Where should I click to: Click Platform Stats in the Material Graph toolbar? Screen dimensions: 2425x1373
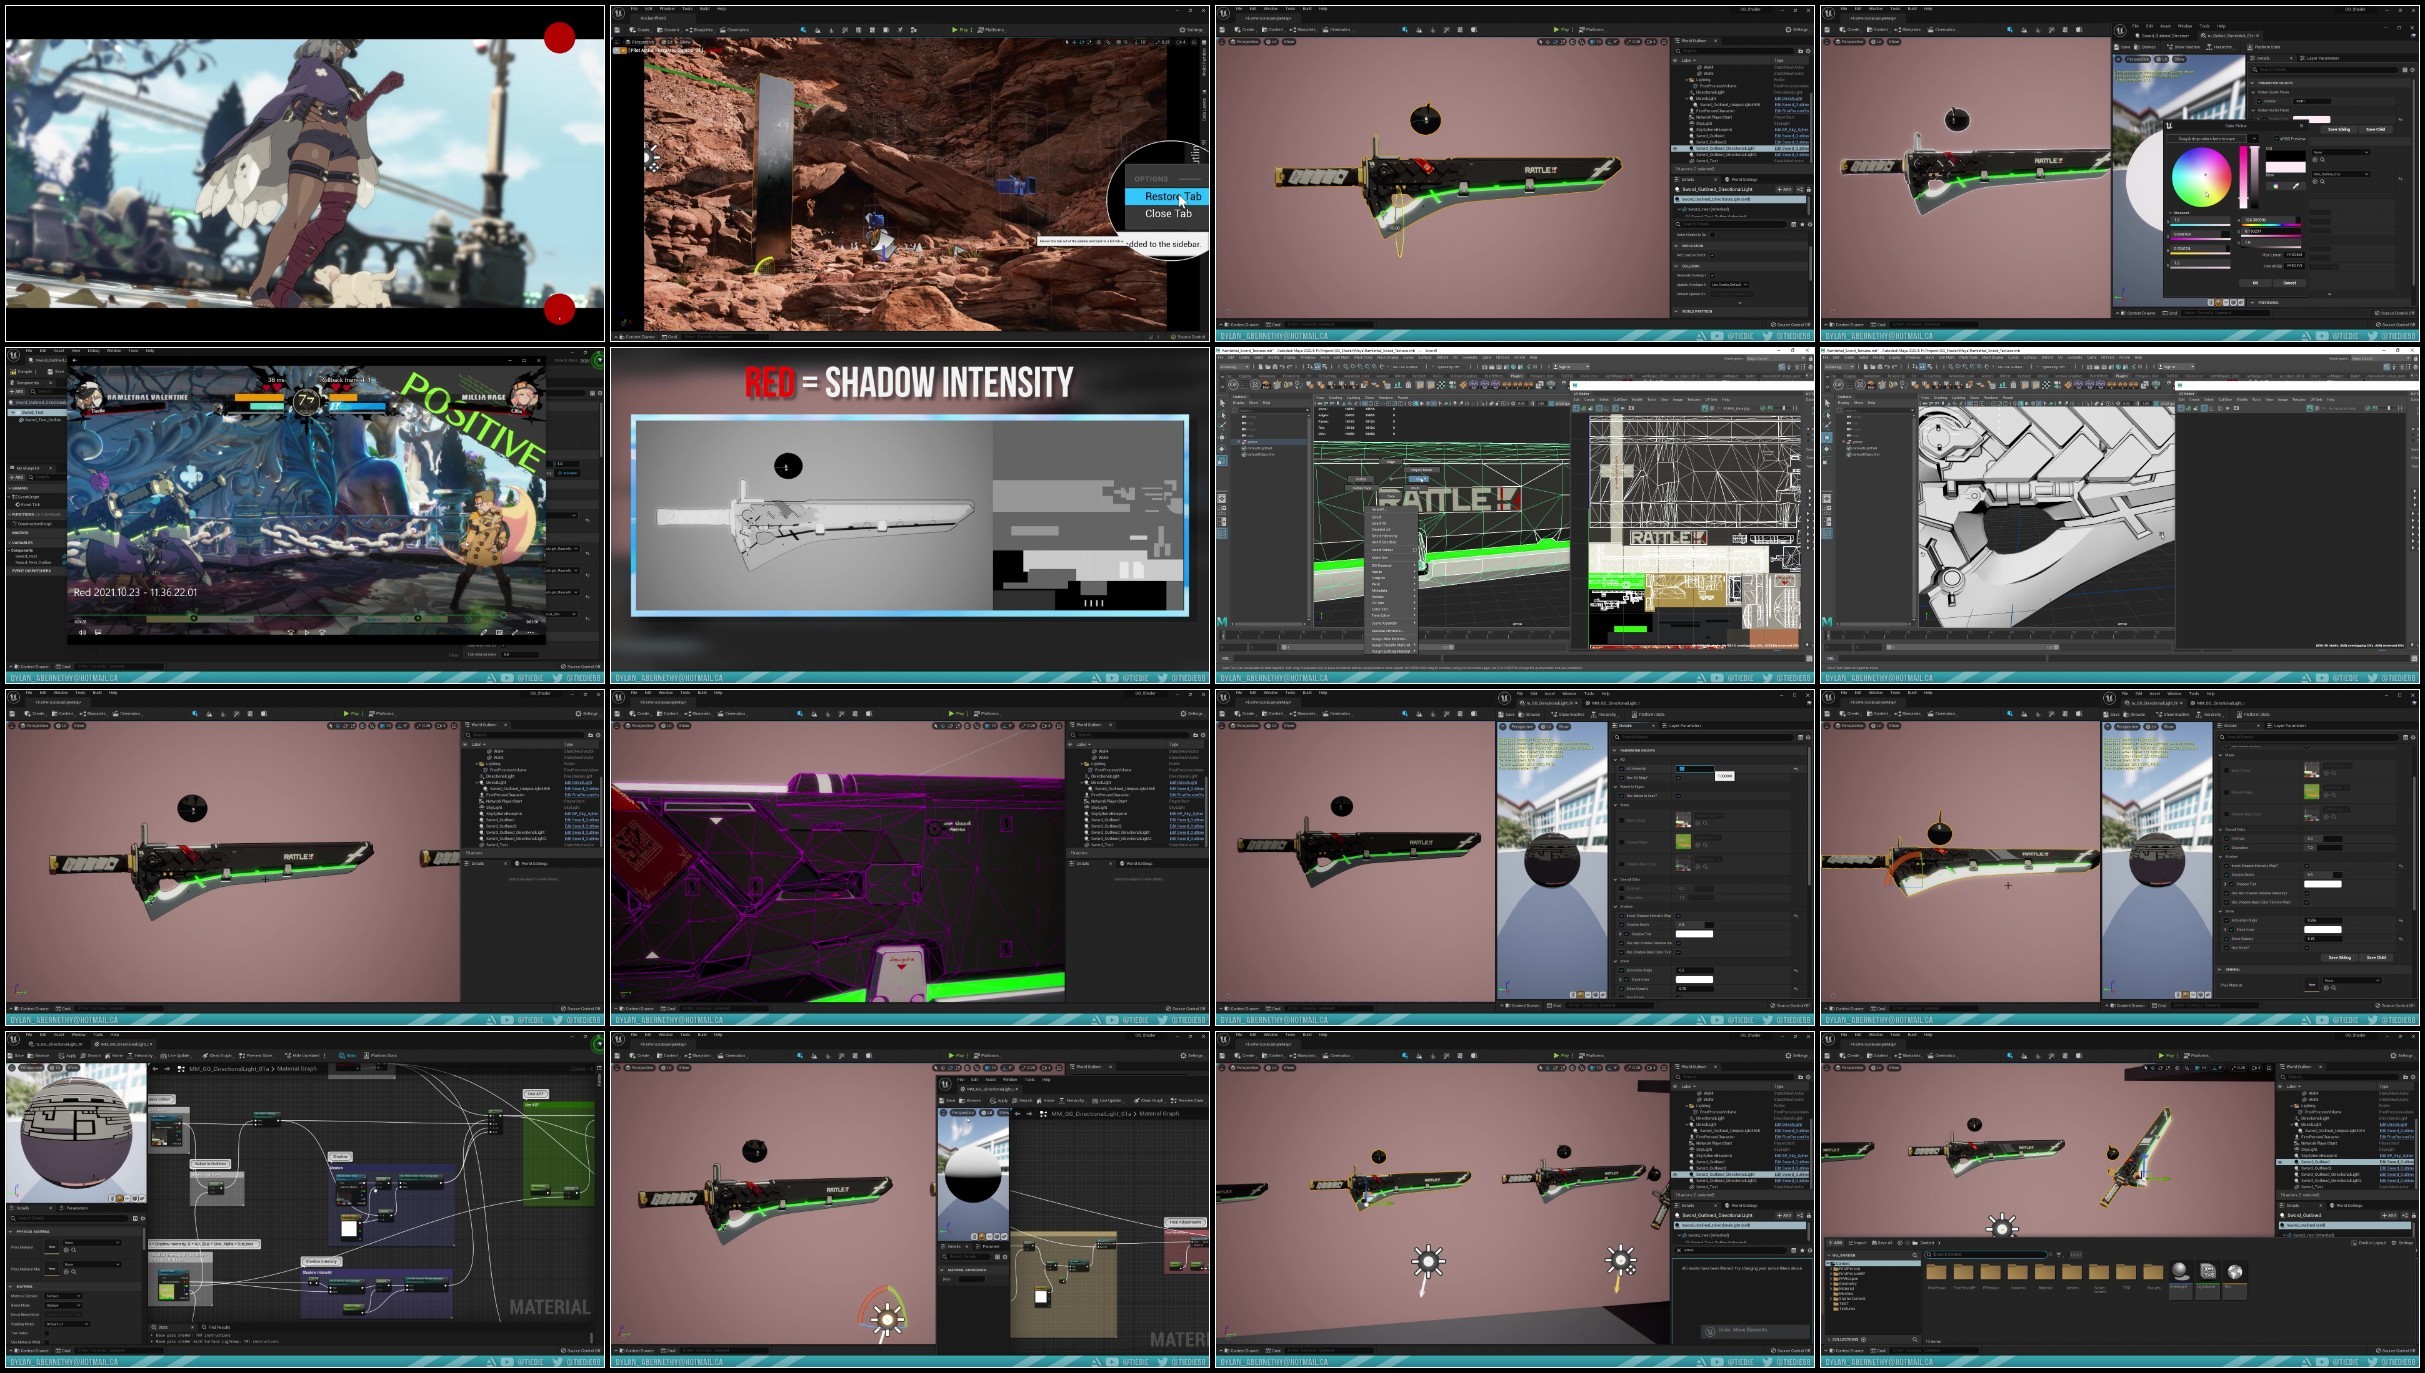[x=380, y=1055]
